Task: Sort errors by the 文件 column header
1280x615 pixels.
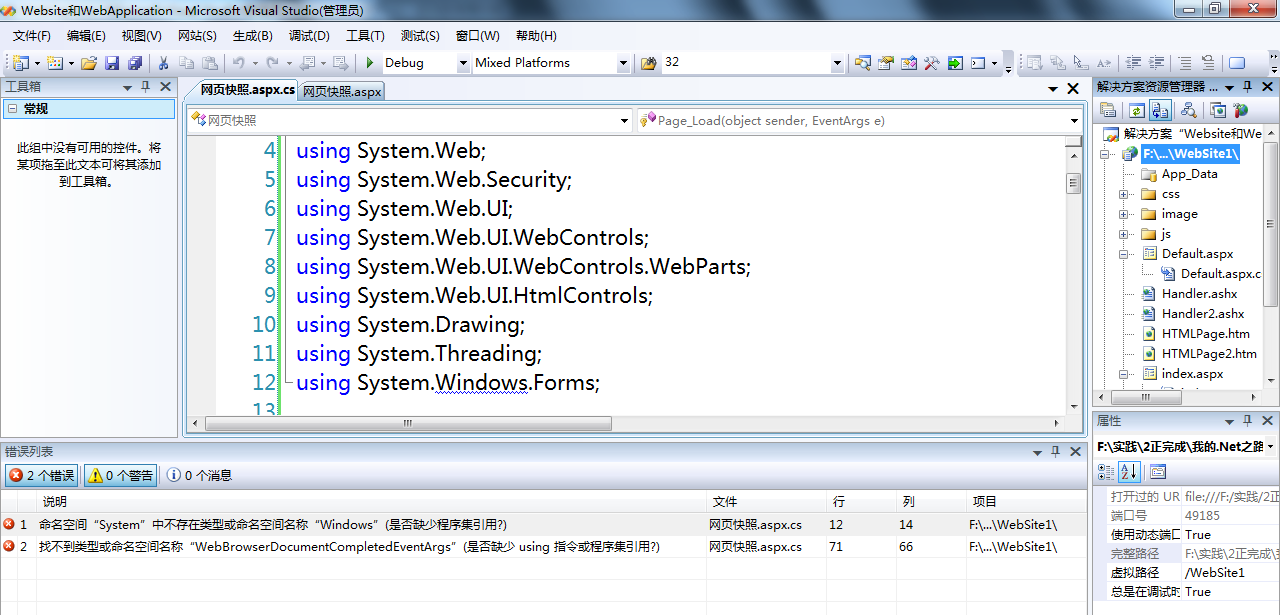Action: [767, 502]
